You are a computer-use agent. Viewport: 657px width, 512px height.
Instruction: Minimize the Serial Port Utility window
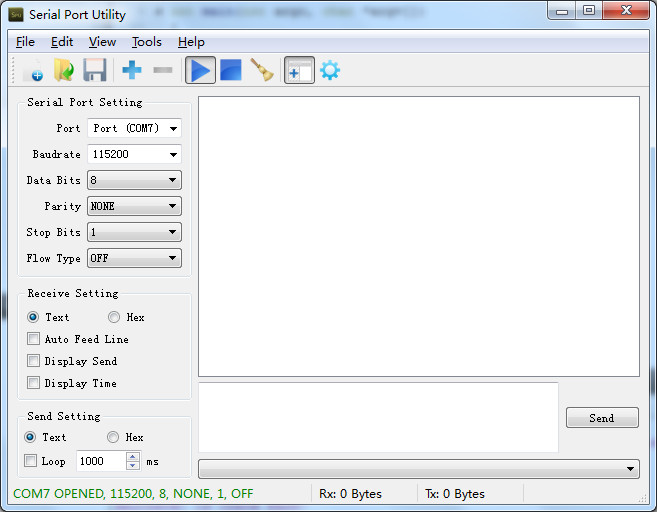point(562,11)
